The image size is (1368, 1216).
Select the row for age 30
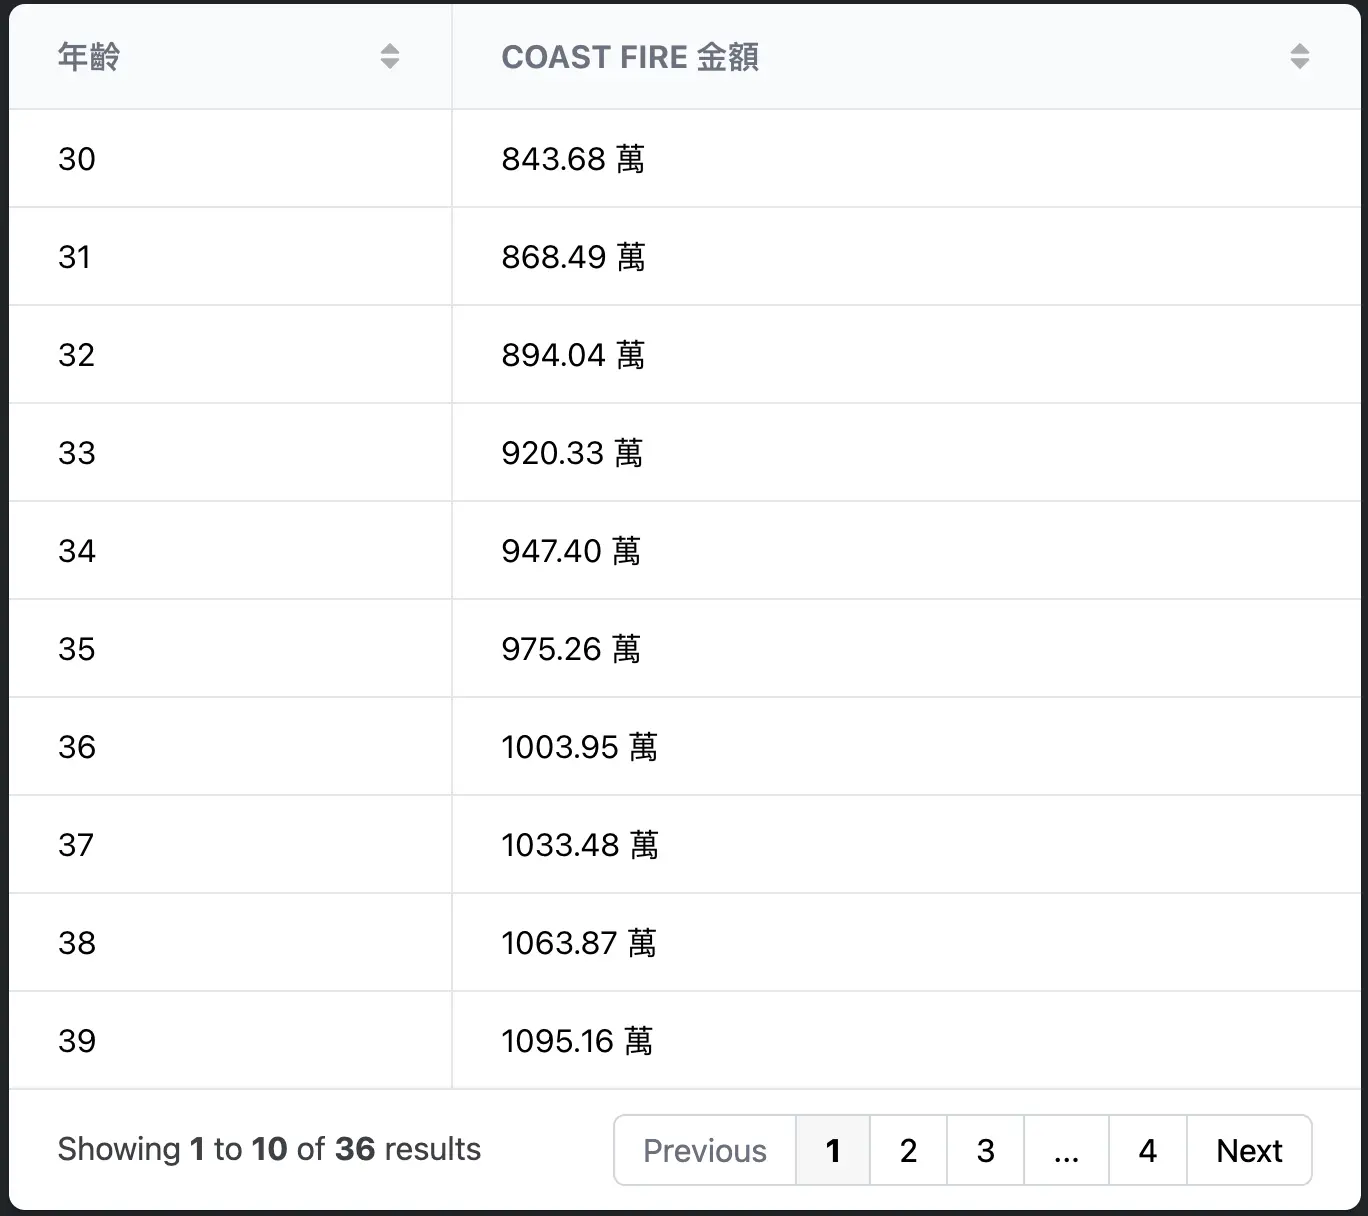[77, 159]
